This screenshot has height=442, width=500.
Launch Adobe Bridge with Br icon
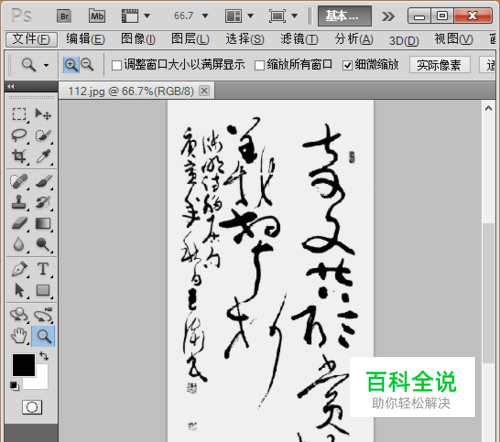pyautogui.click(x=64, y=16)
